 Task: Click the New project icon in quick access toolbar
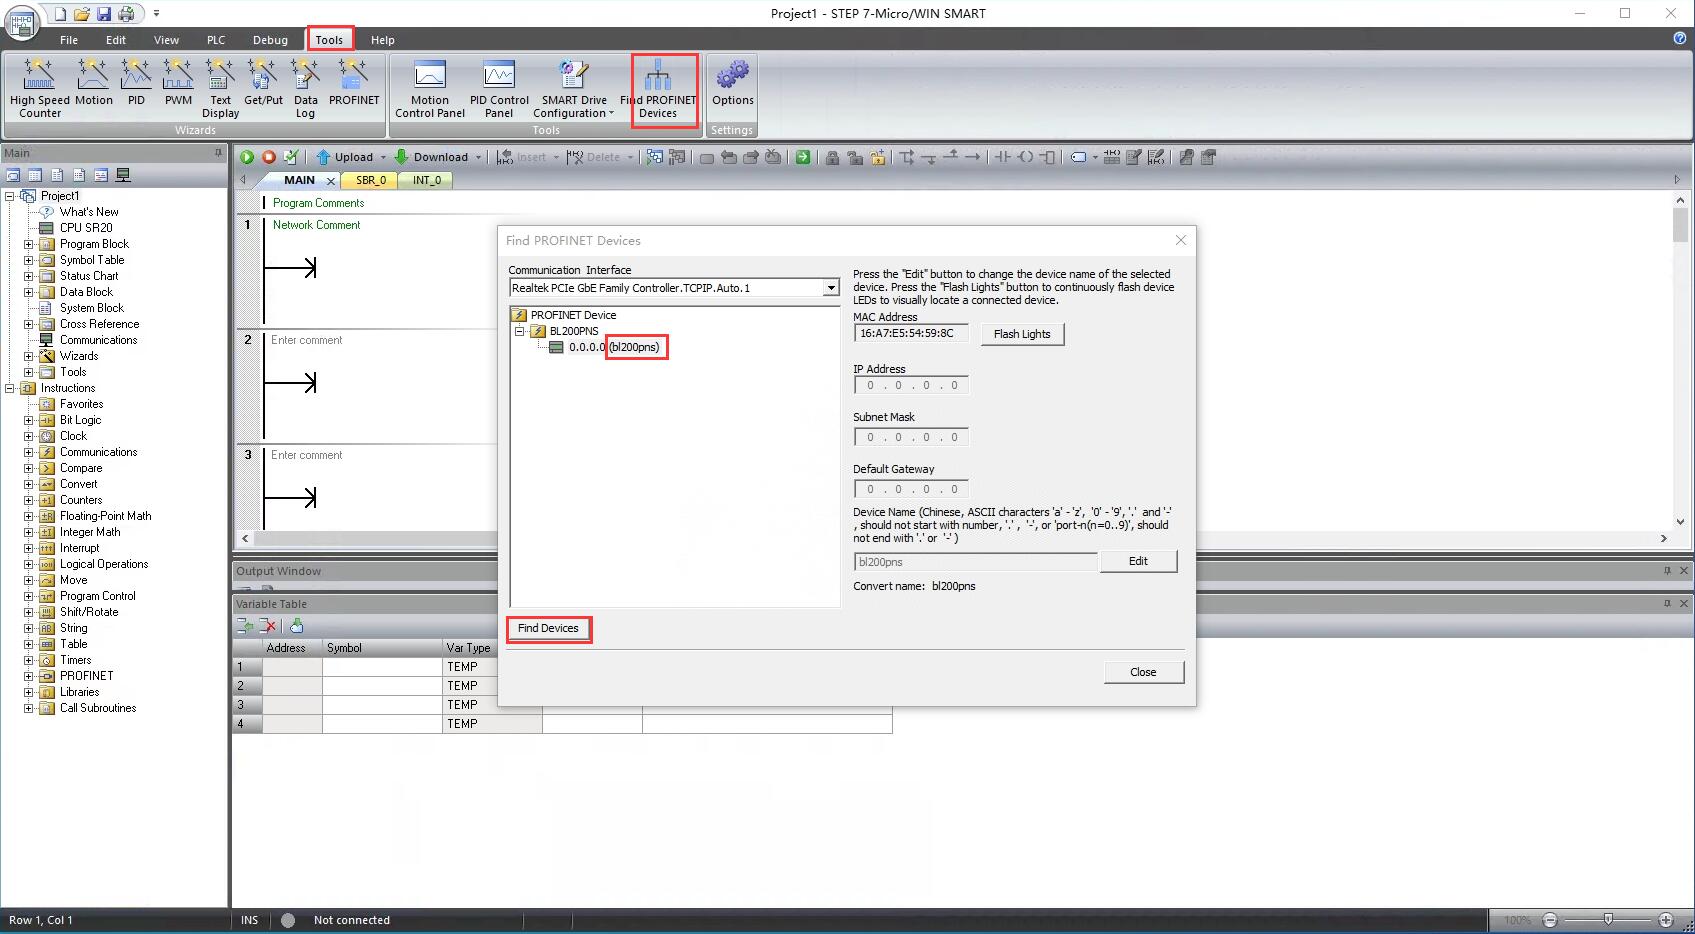pos(60,14)
